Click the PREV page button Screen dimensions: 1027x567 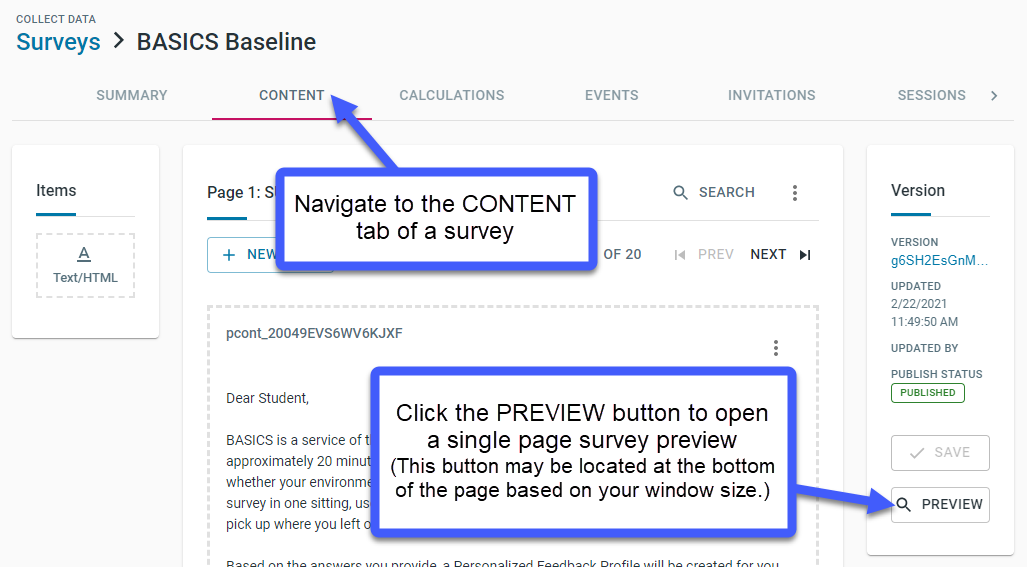point(715,255)
